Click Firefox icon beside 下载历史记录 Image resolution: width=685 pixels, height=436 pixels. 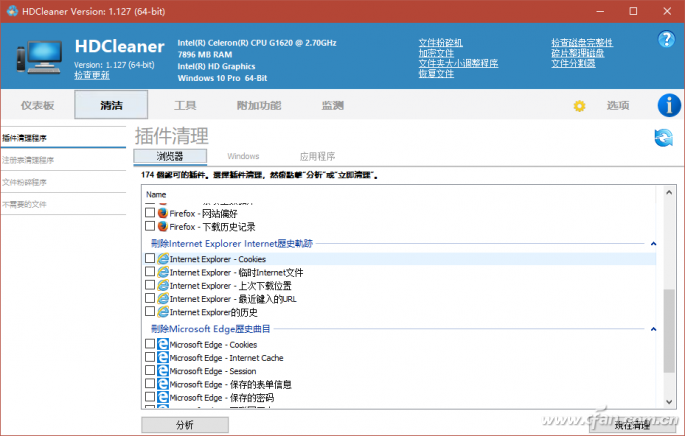tap(163, 226)
